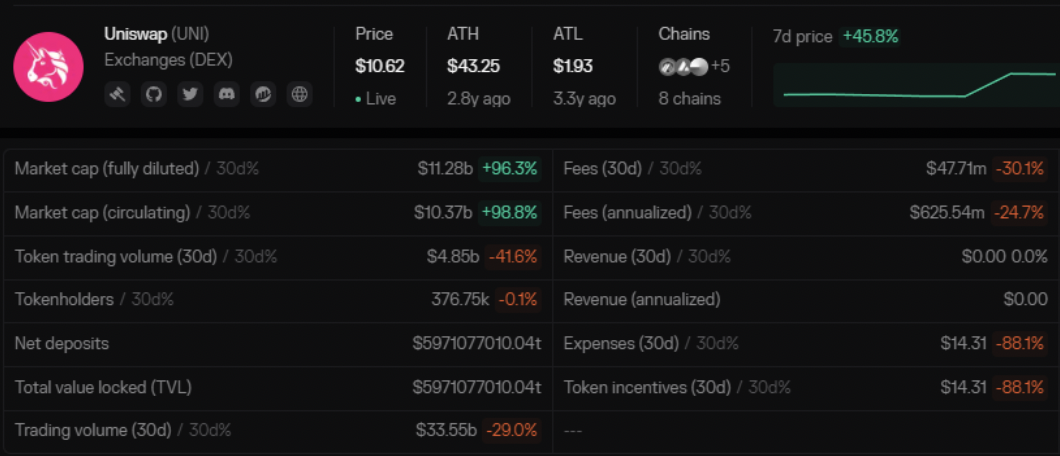Select the 'Total value locked (TVL)' label
1060x456 pixels.
pos(103,388)
